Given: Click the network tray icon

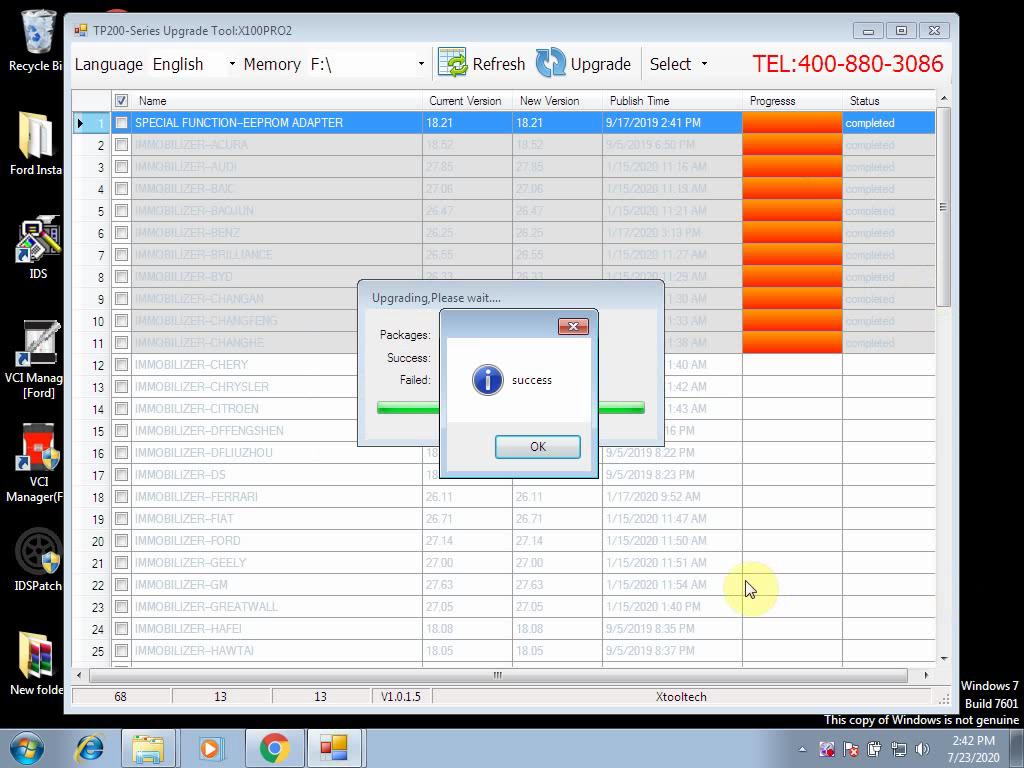Looking at the screenshot, I should (899, 749).
